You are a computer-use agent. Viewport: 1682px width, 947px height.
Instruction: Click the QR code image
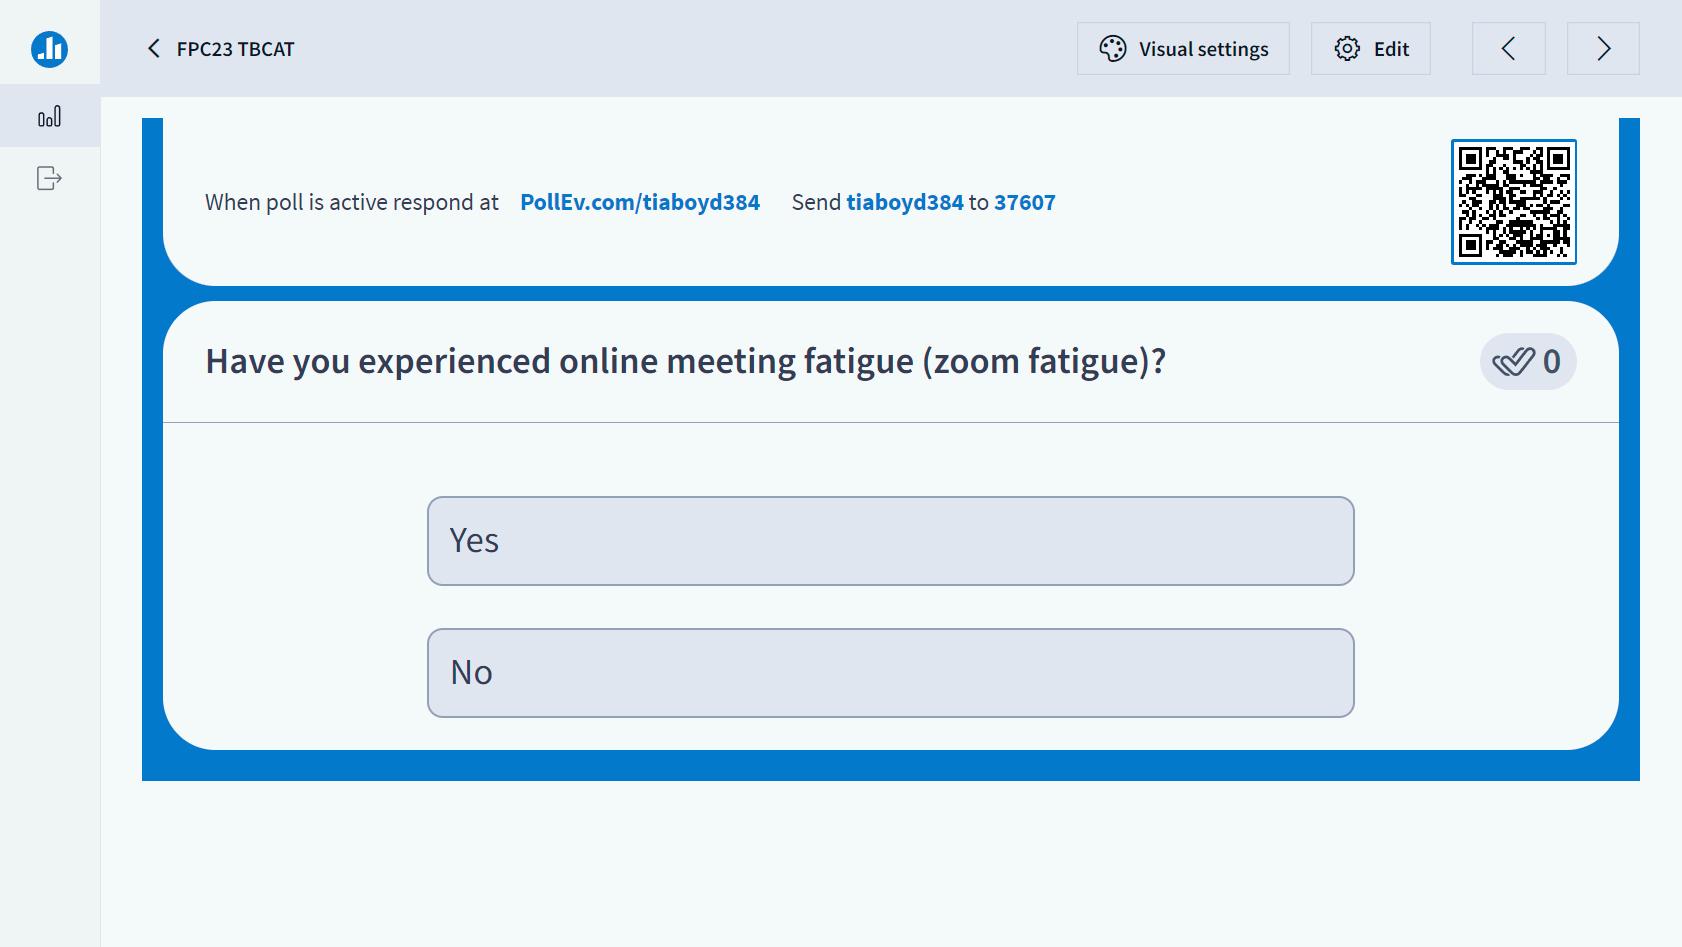pos(1513,202)
